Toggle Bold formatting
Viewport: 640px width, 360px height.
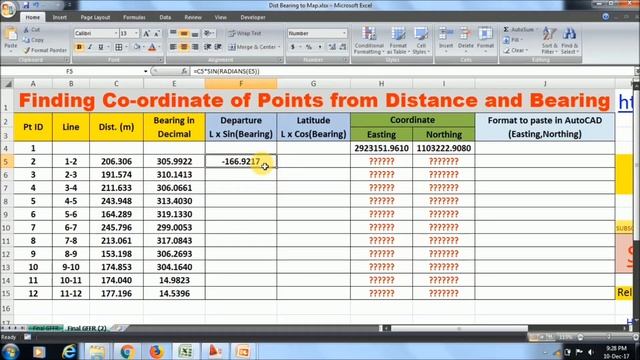(79, 47)
